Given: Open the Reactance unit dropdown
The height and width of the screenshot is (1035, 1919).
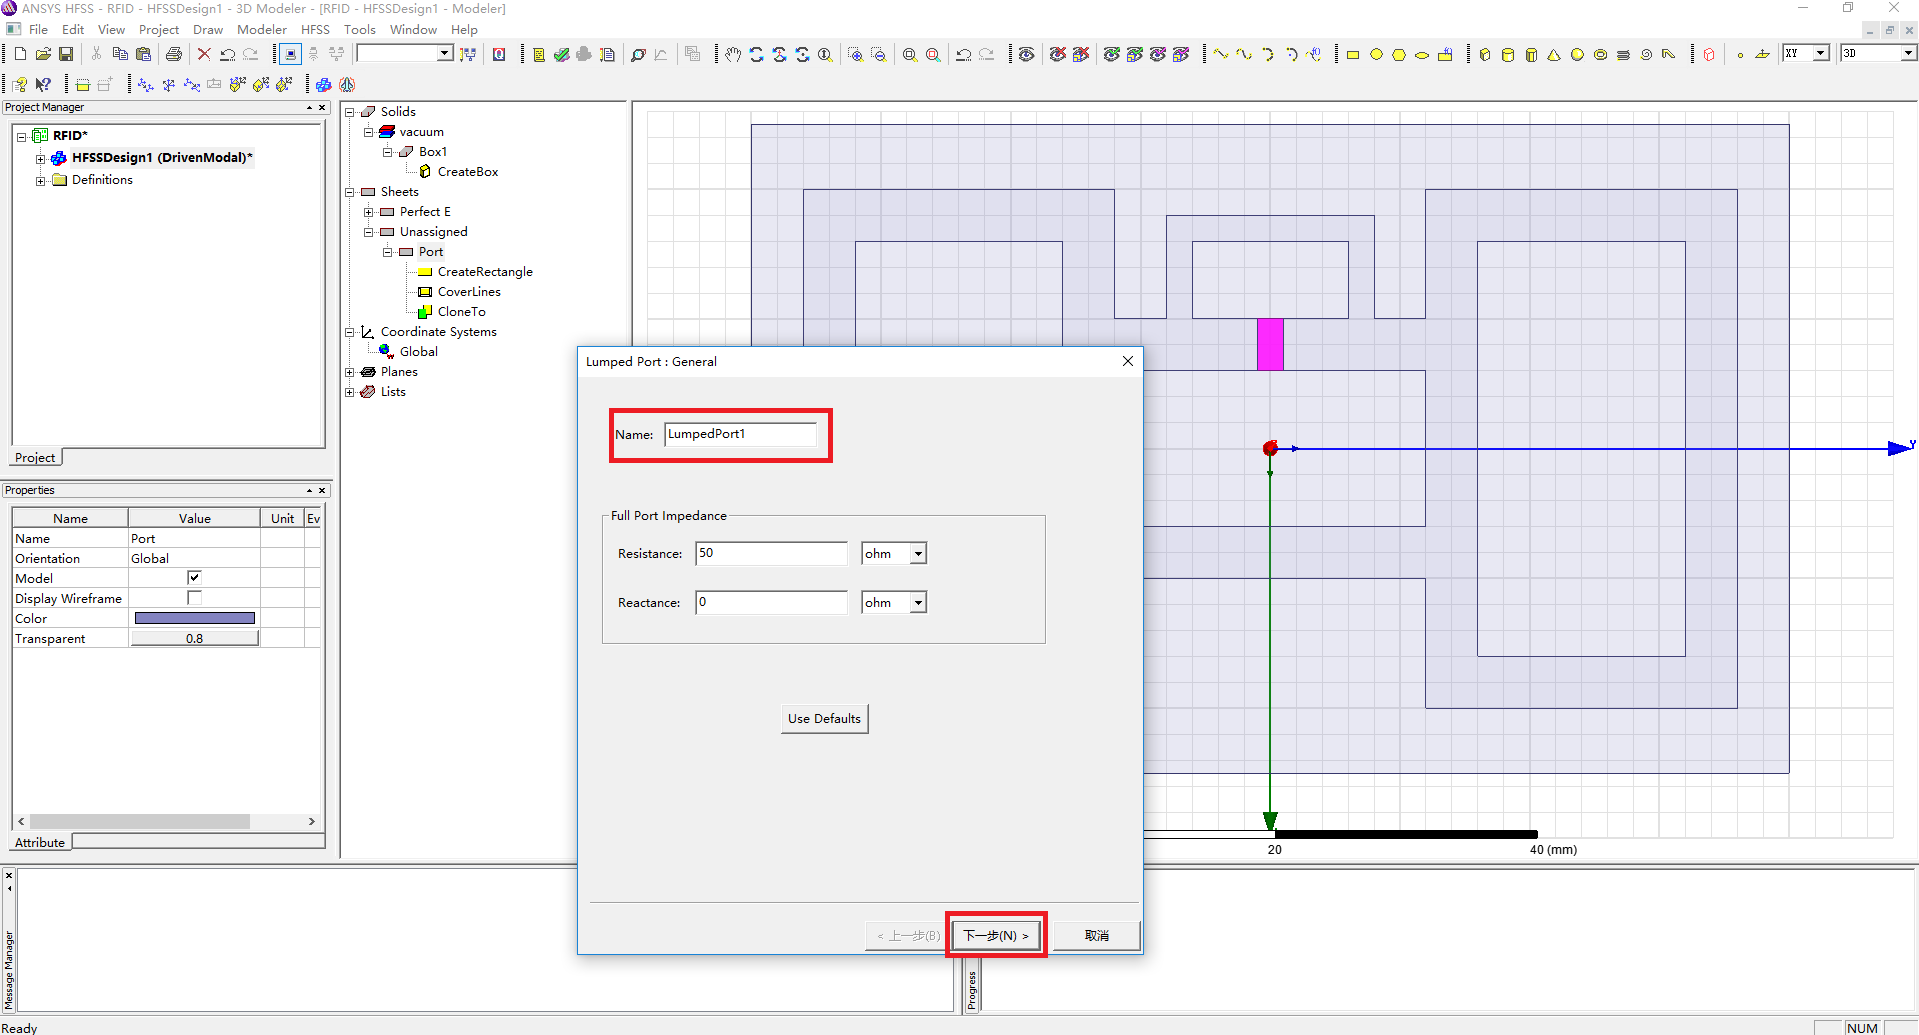Looking at the screenshot, I should 918,602.
